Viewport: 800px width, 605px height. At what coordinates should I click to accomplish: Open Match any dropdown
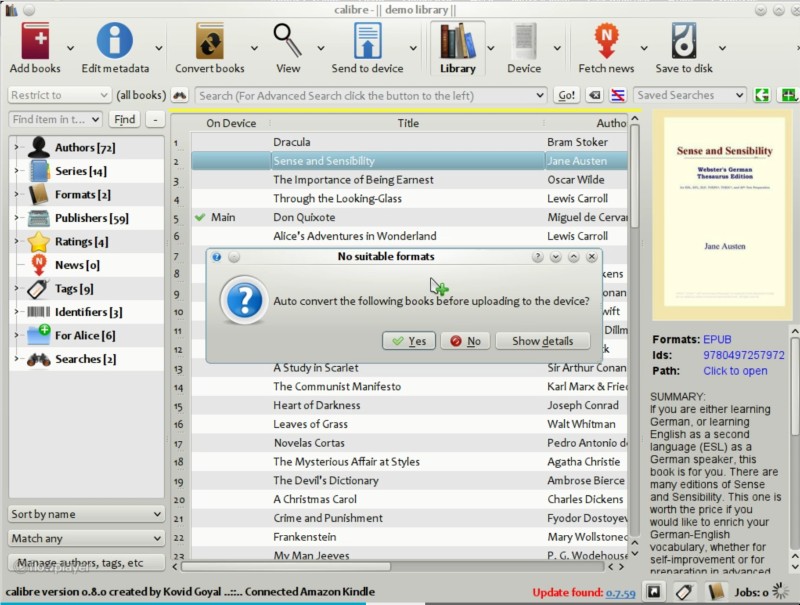point(86,538)
